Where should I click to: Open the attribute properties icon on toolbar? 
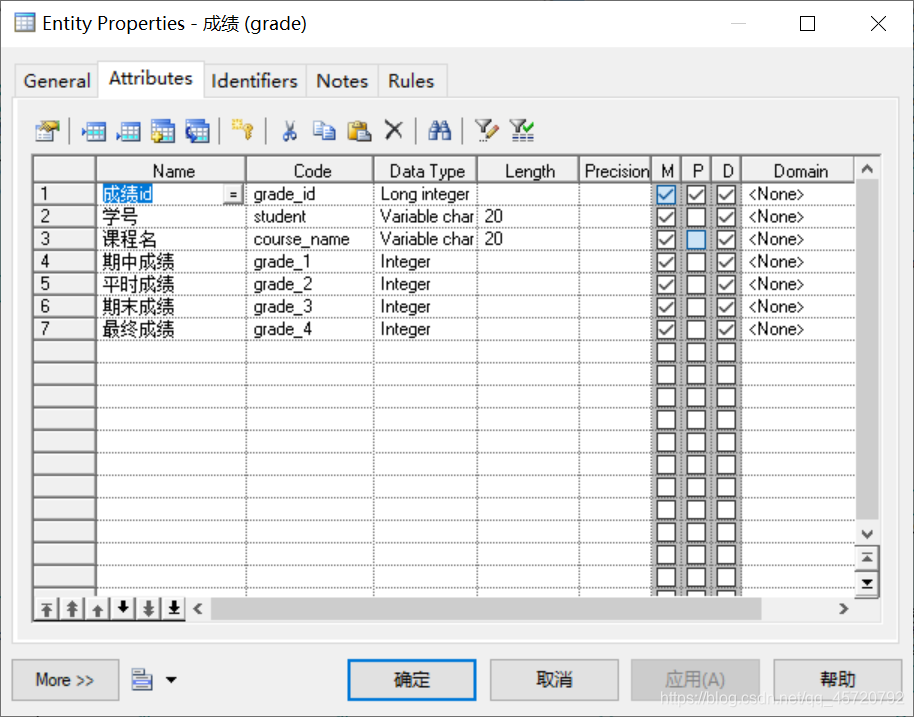(x=46, y=130)
